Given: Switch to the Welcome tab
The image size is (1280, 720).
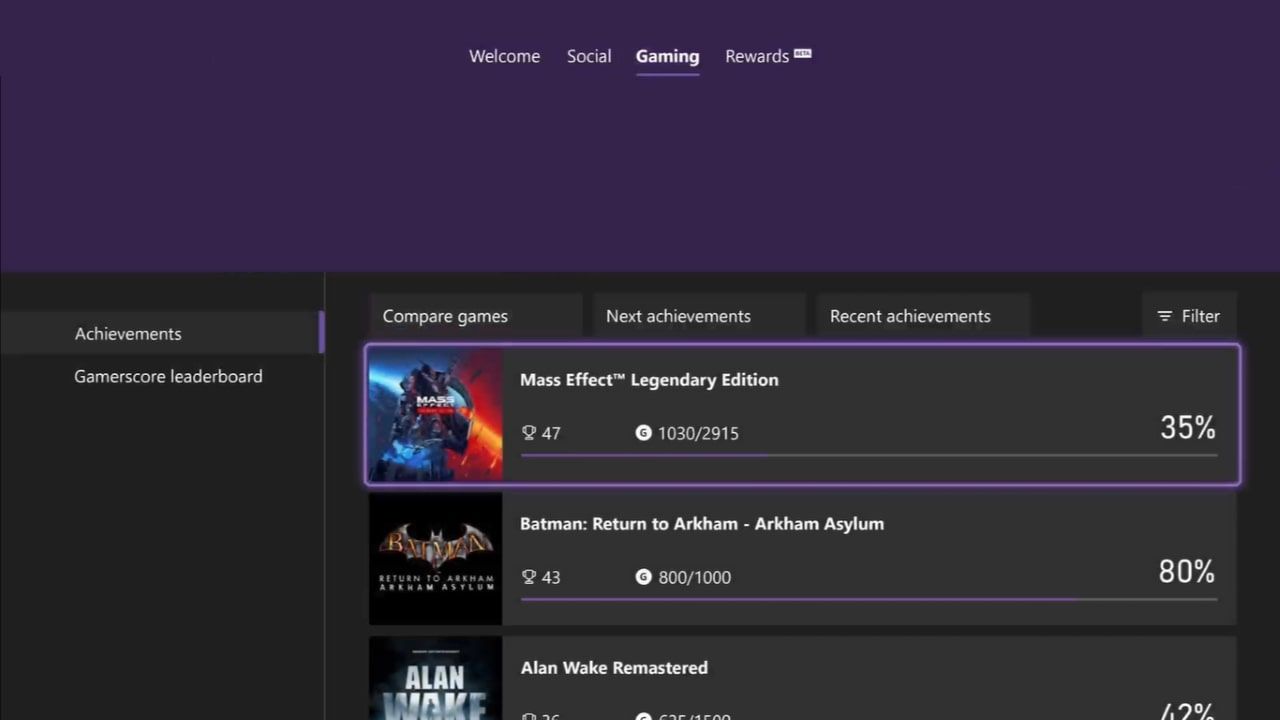Looking at the screenshot, I should 504,57.
